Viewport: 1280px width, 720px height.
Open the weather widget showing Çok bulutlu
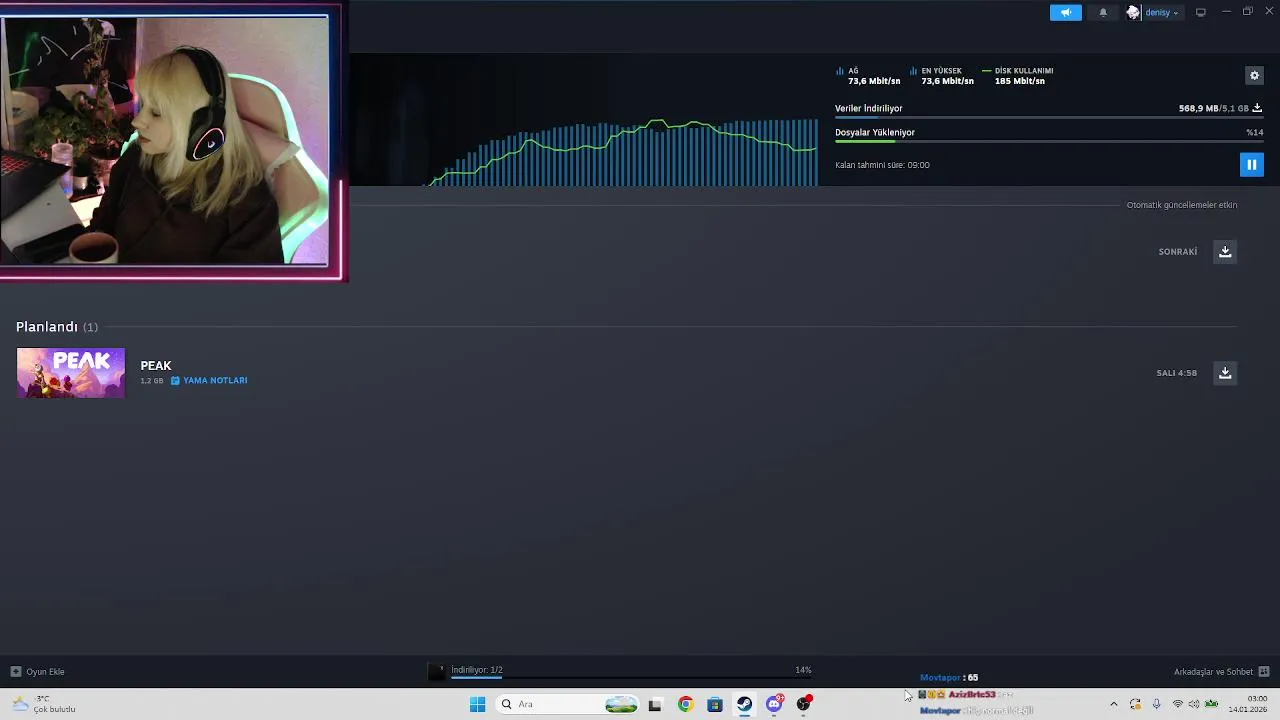pos(45,704)
